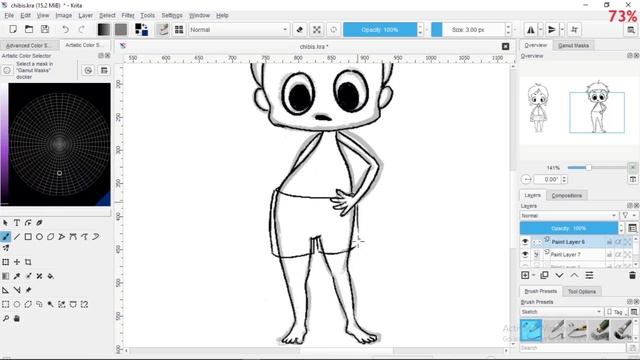Image resolution: width=640 pixels, height=360 pixels.
Task: Select the Text tool
Action: [17, 223]
